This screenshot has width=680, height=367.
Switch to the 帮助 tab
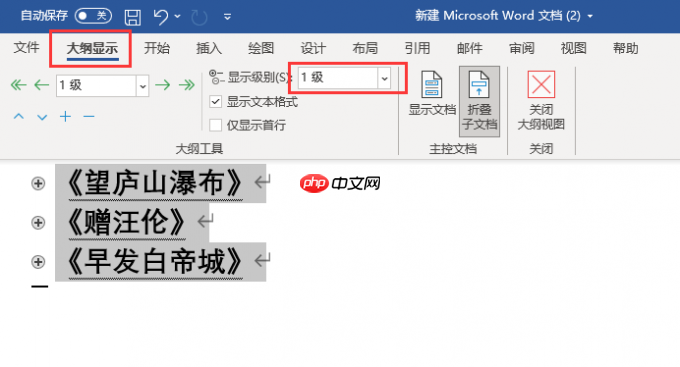coord(625,48)
